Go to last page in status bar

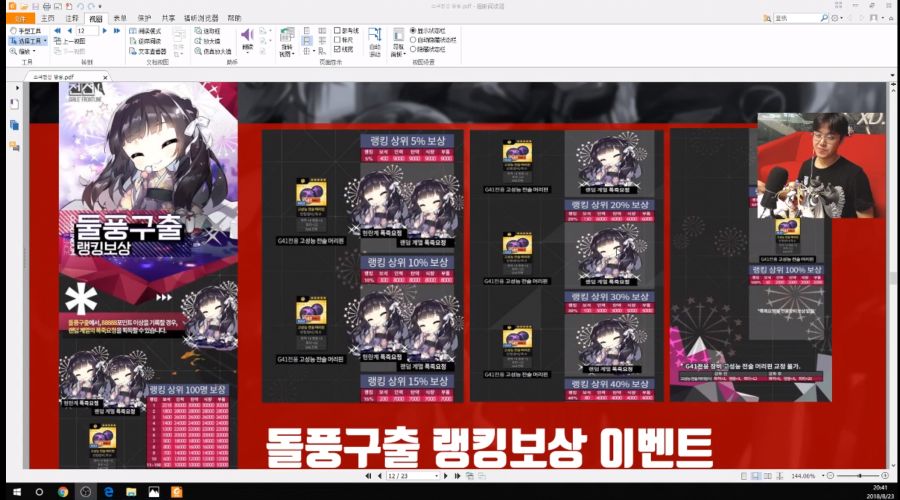pyautogui.click(x=457, y=476)
